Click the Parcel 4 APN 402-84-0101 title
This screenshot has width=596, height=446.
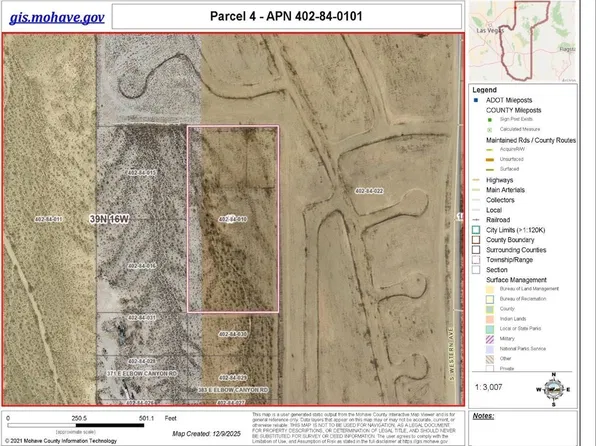pos(286,16)
